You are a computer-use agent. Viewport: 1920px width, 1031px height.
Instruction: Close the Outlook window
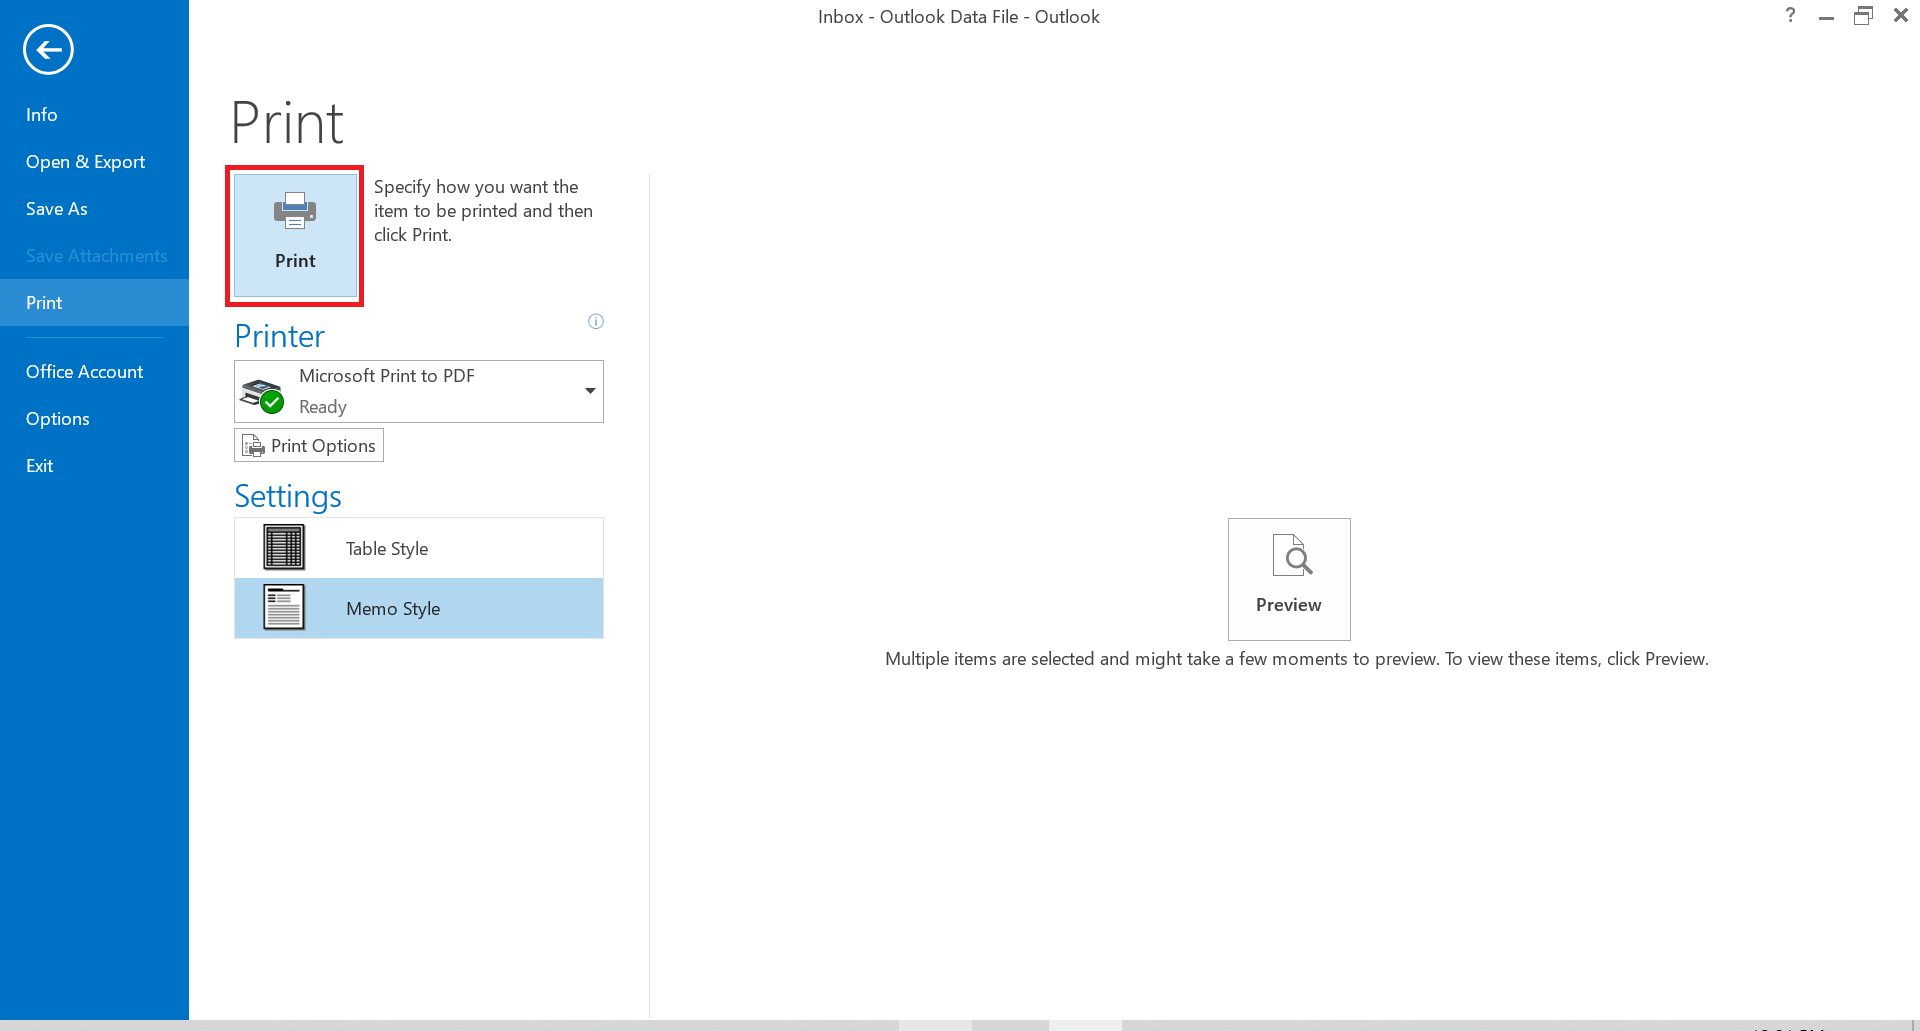click(1901, 15)
